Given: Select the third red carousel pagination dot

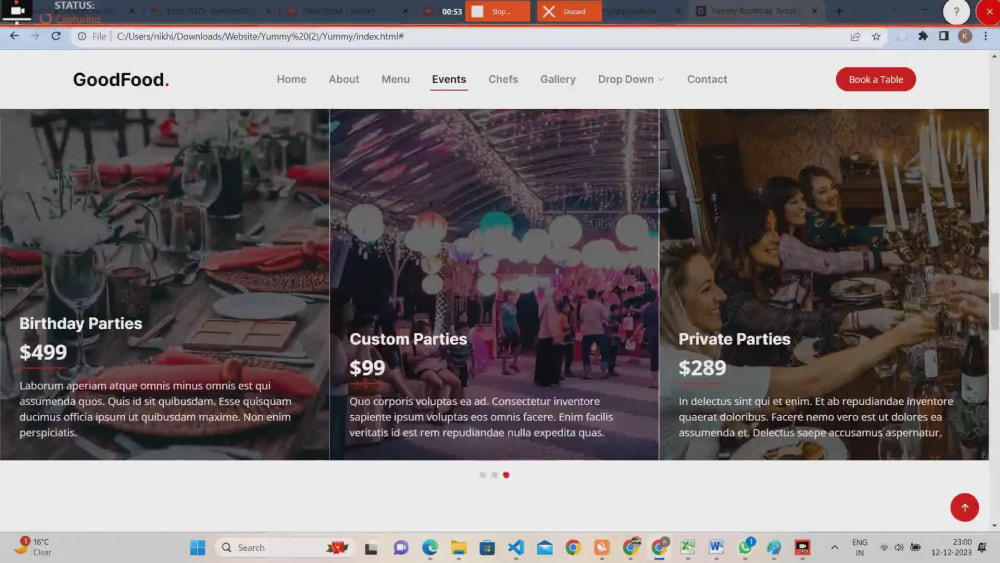Looking at the screenshot, I should [x=506, y=475].
